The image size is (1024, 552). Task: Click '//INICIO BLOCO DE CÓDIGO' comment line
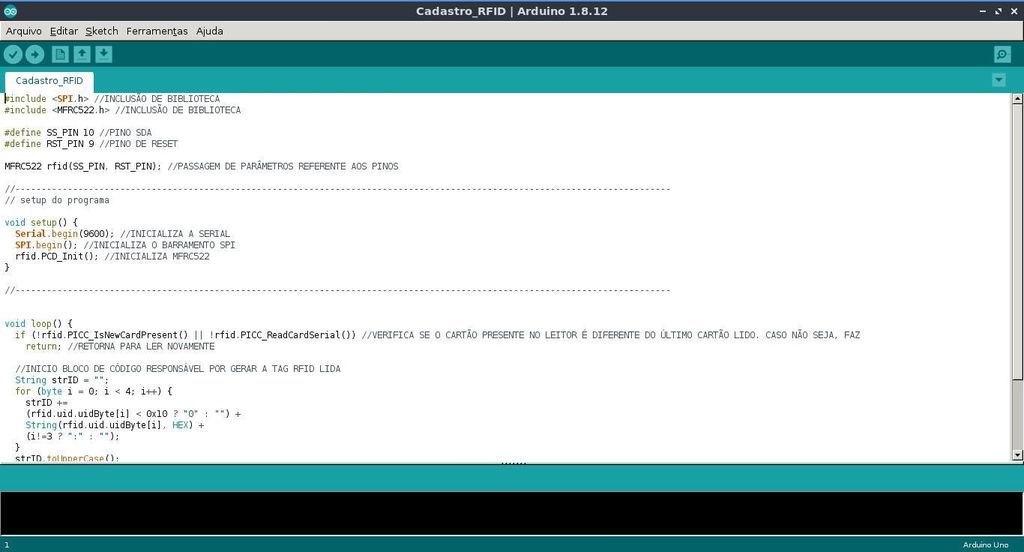[178, 368]
